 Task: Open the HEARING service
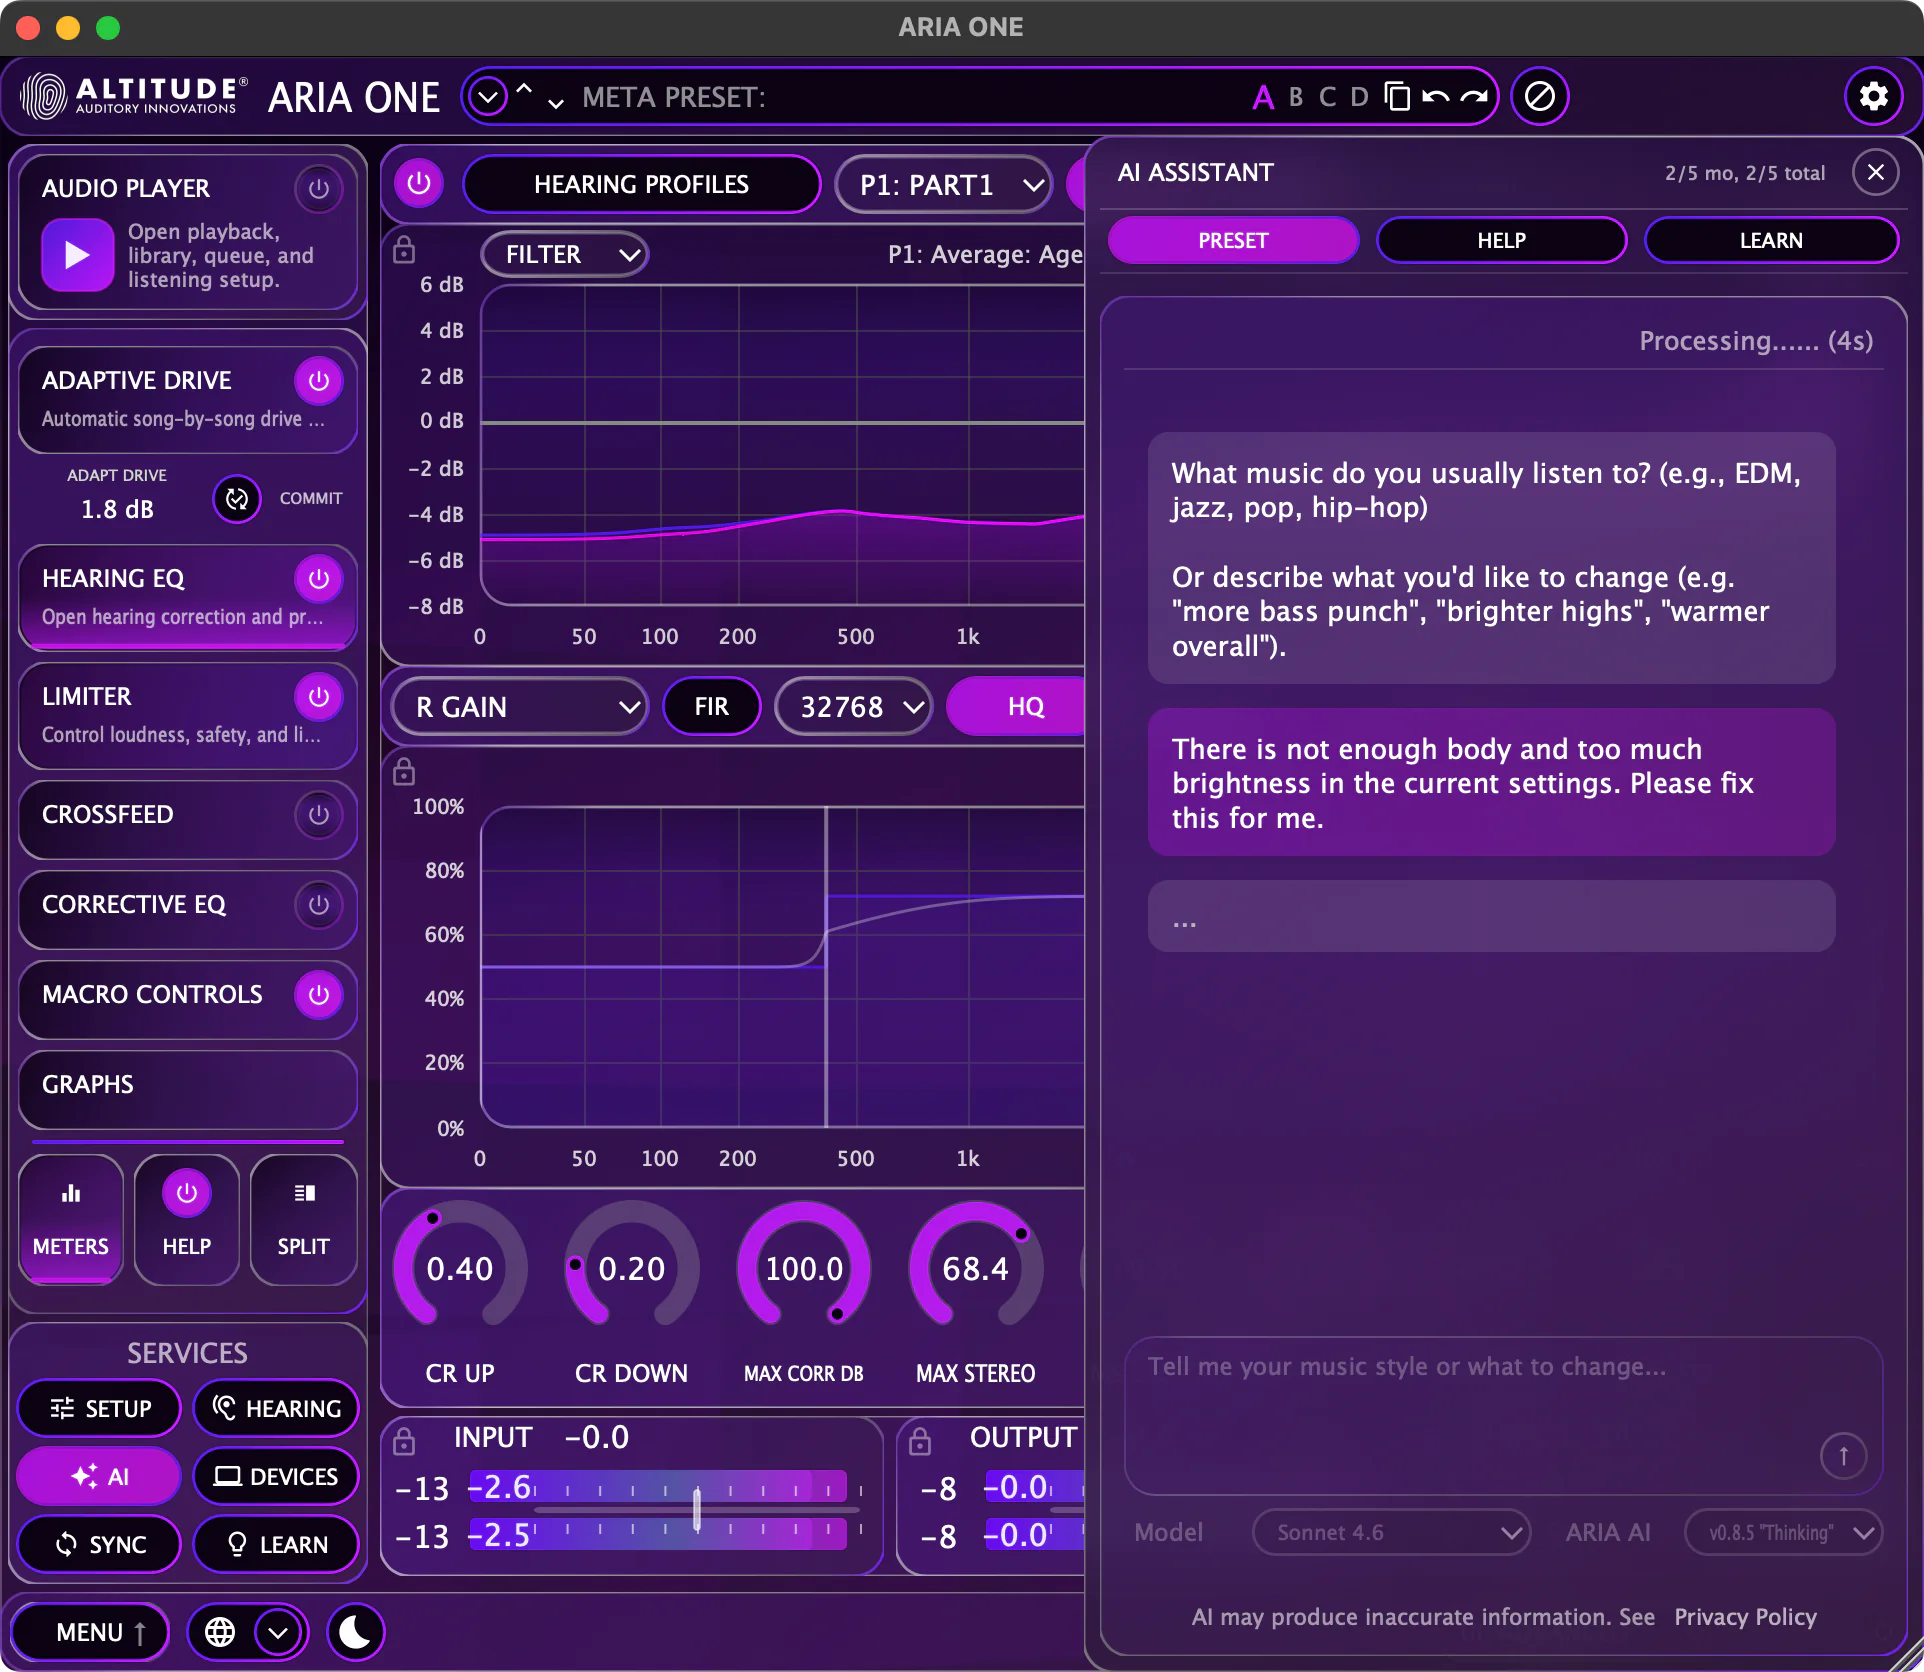(x=276, y=1408)
